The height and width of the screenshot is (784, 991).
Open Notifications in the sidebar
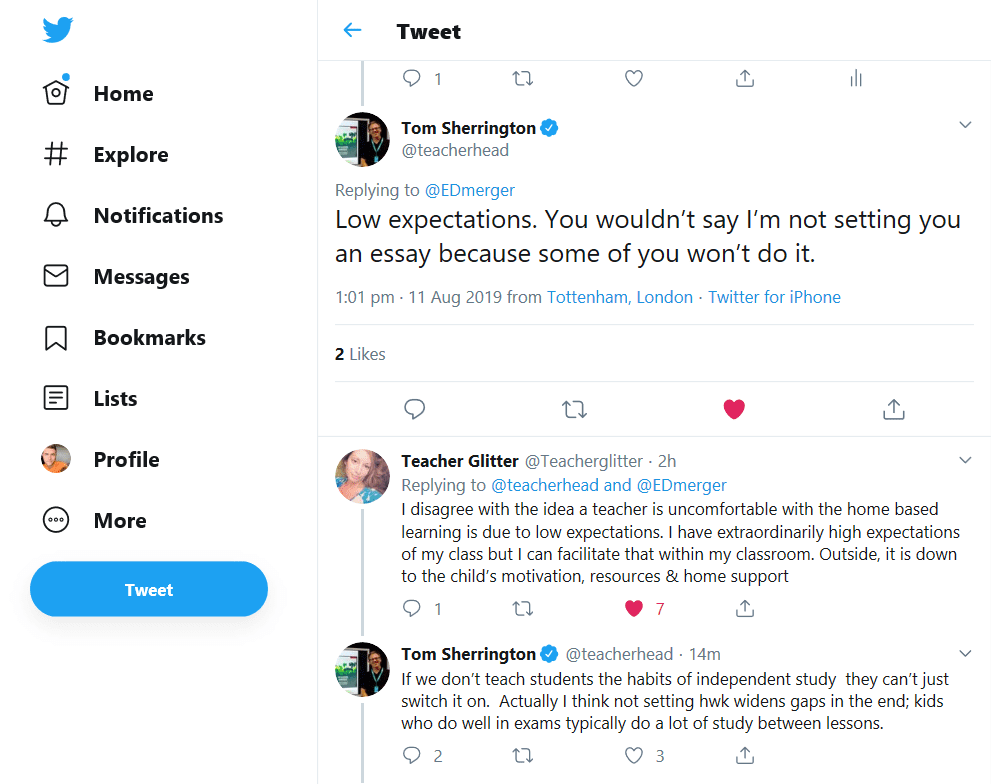pos(158,216)
